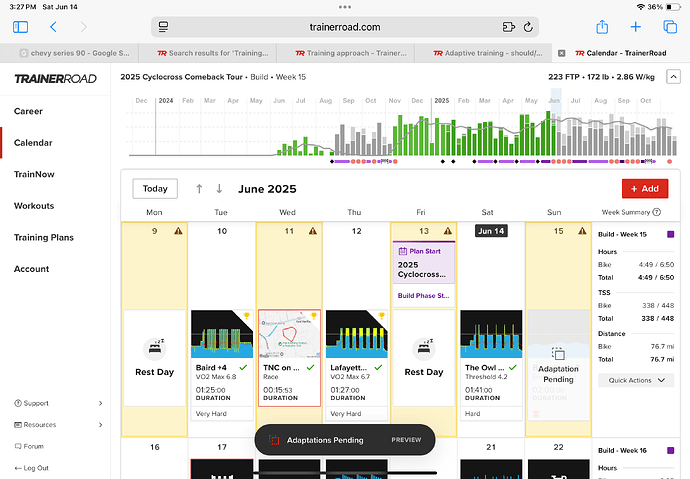Select Calendar in the sidebar

point(33,143)
